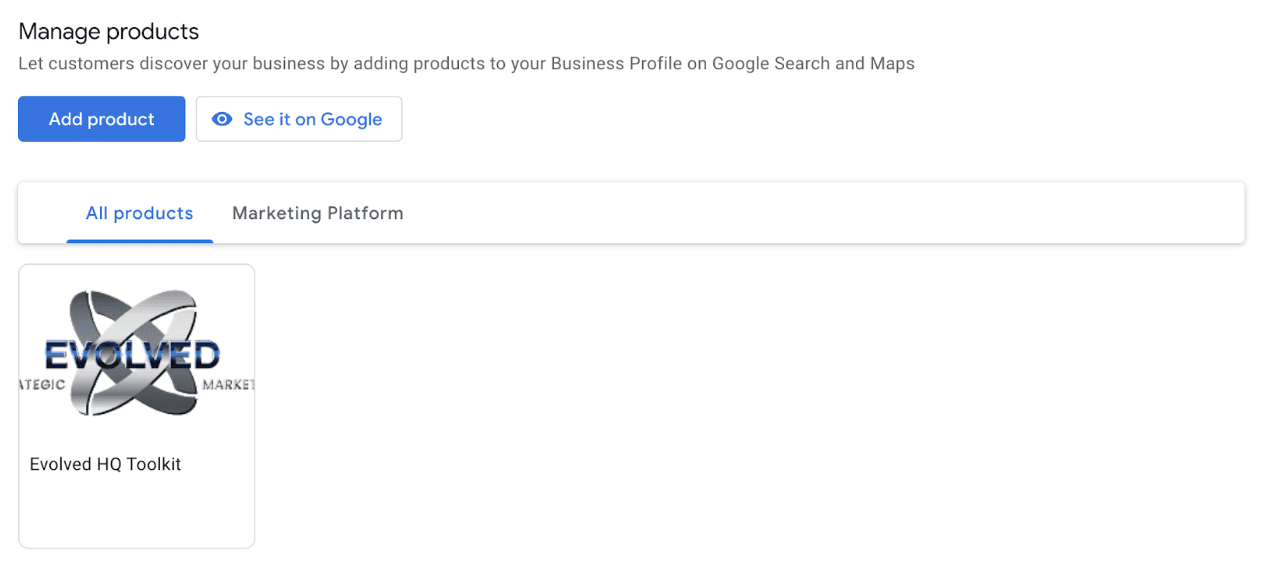Click empty space in the products tab bar
Screen dimensions: 1274x574
[820, 213]
